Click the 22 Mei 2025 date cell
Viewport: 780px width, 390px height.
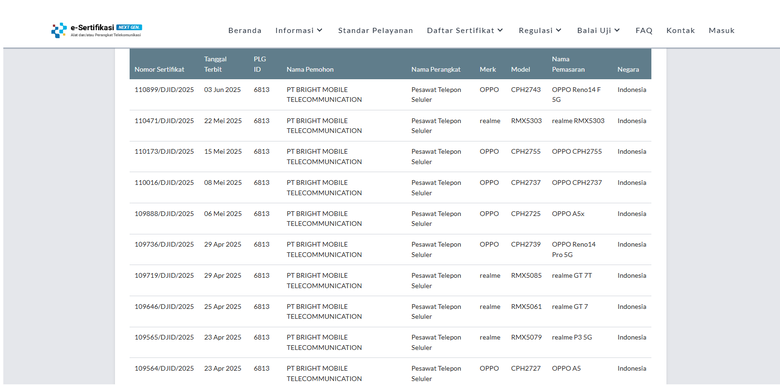[223, 121]
